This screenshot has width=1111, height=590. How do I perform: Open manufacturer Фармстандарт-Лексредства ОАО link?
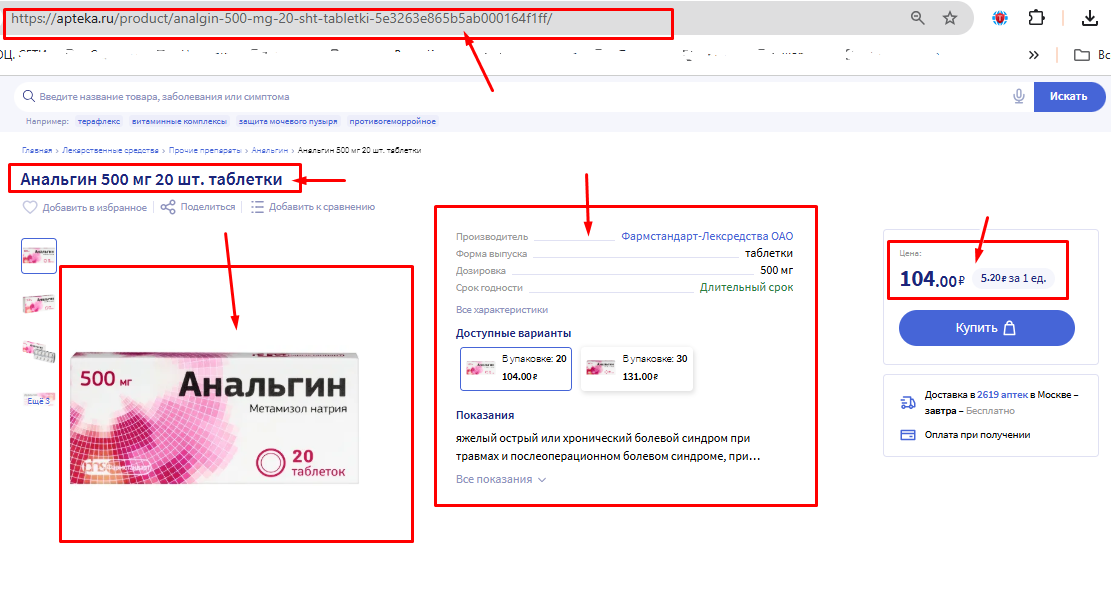click(x=707, y=236)
